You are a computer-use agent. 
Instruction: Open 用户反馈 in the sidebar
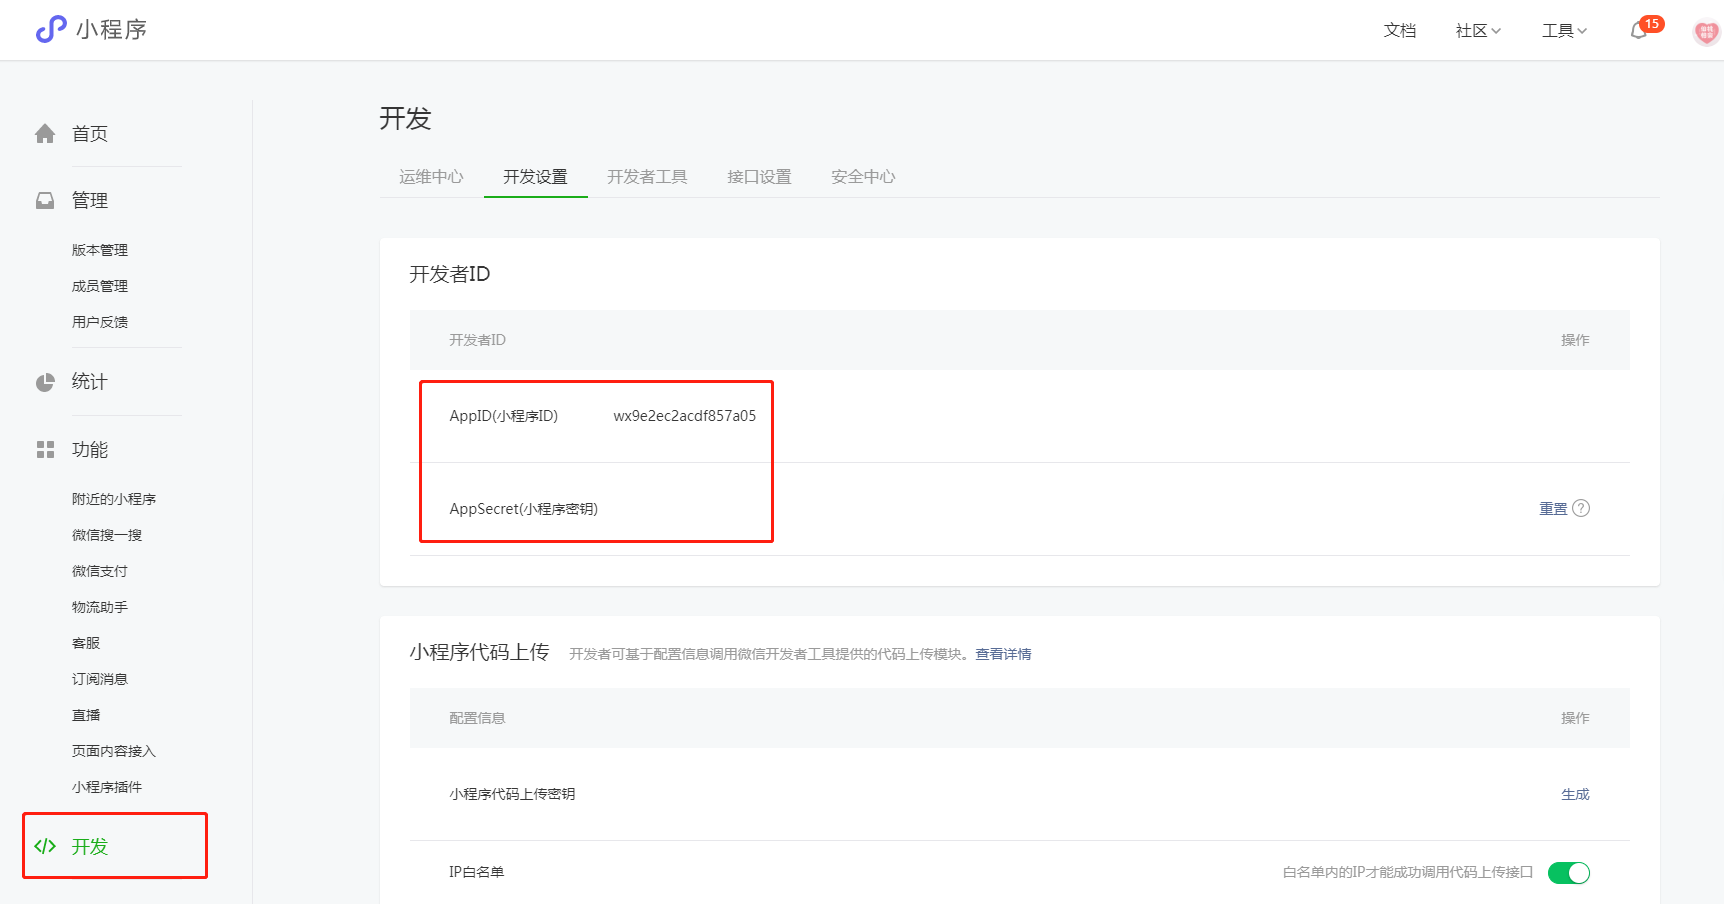pyautogui.click(x=100, y=322)
